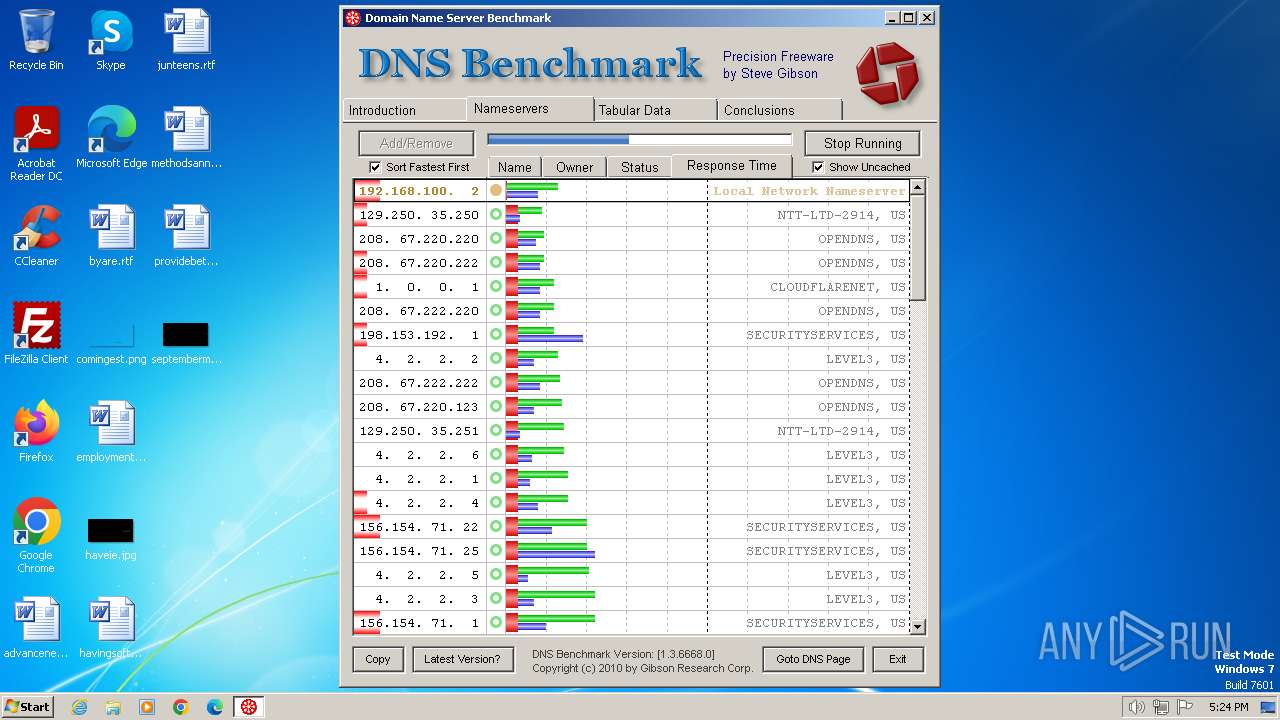The image size is (1280, 720).
Task: Open Chrome from the taskbar
Action: (181, 707)
